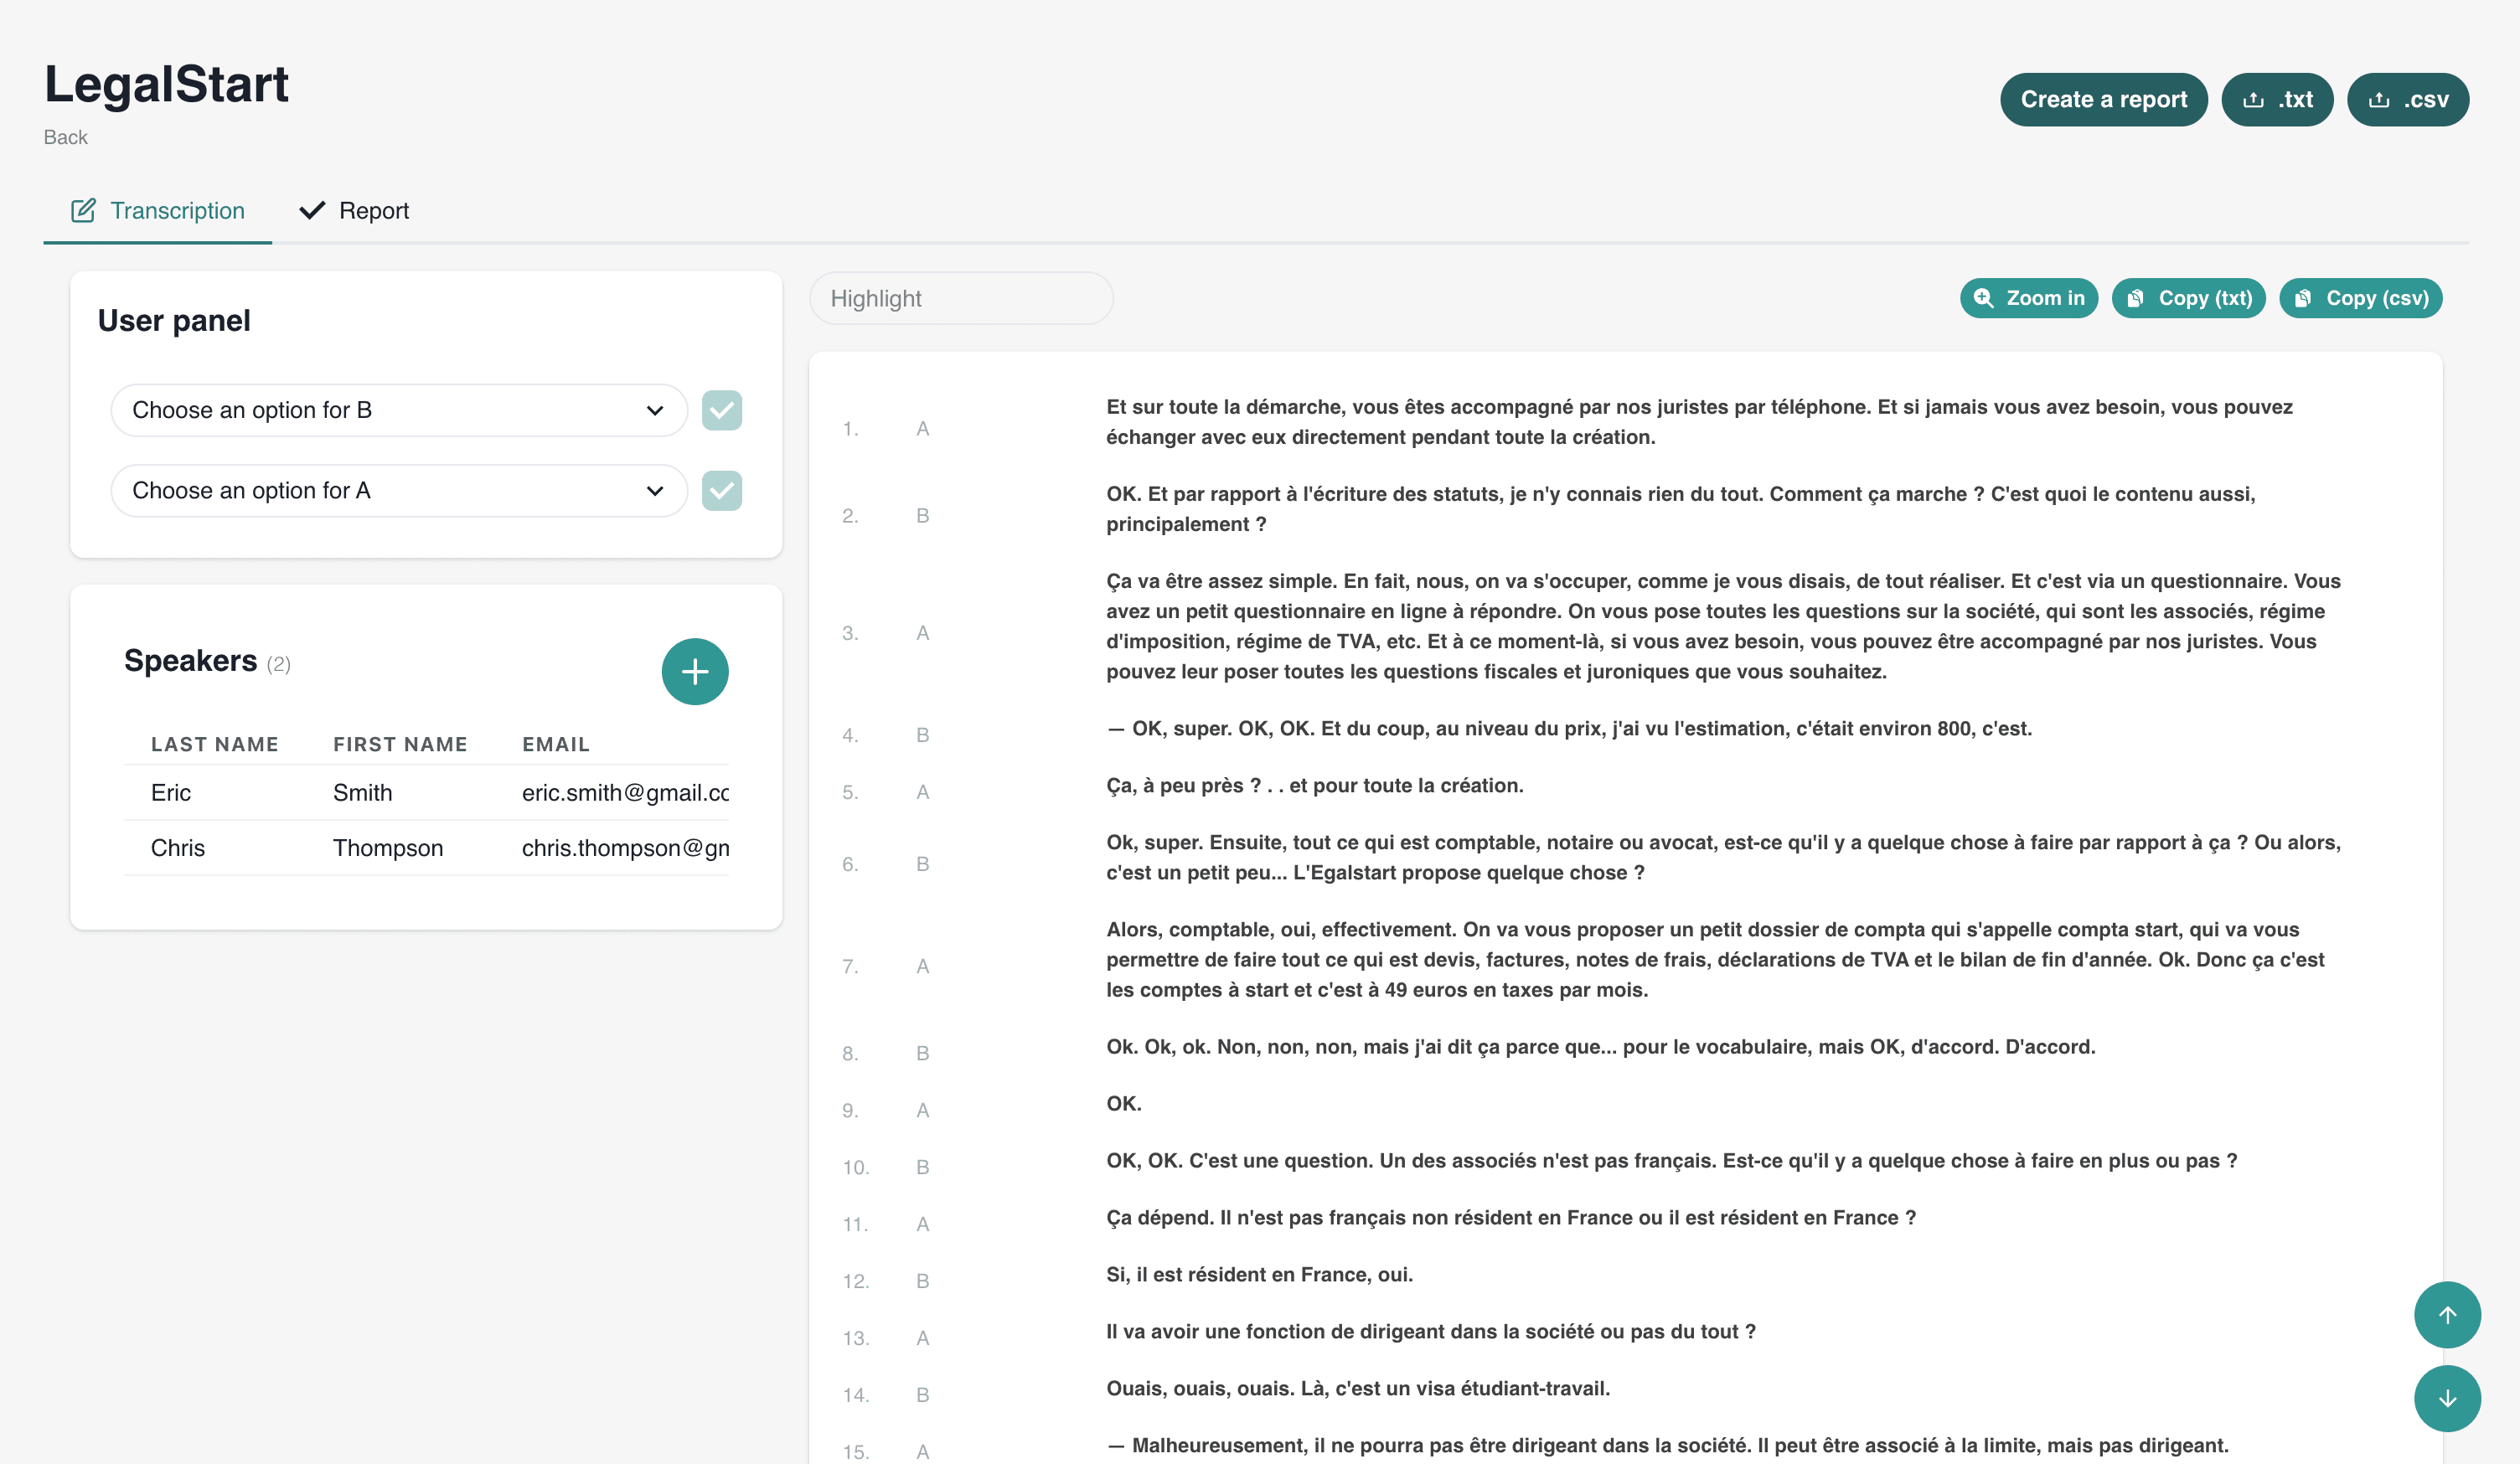Screen dimensions: 2520x1464
Task: Click the Create a report button
Action: click(x=2103, y=99)
